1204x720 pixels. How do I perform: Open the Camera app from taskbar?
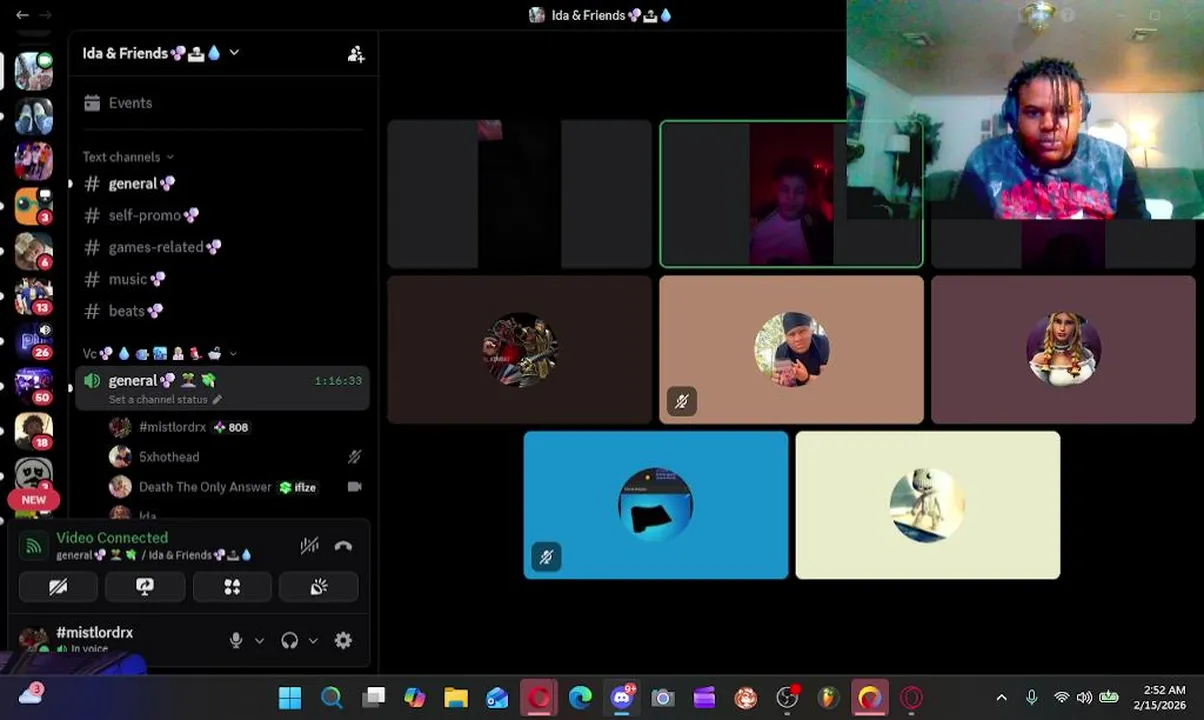click(663, 698)
